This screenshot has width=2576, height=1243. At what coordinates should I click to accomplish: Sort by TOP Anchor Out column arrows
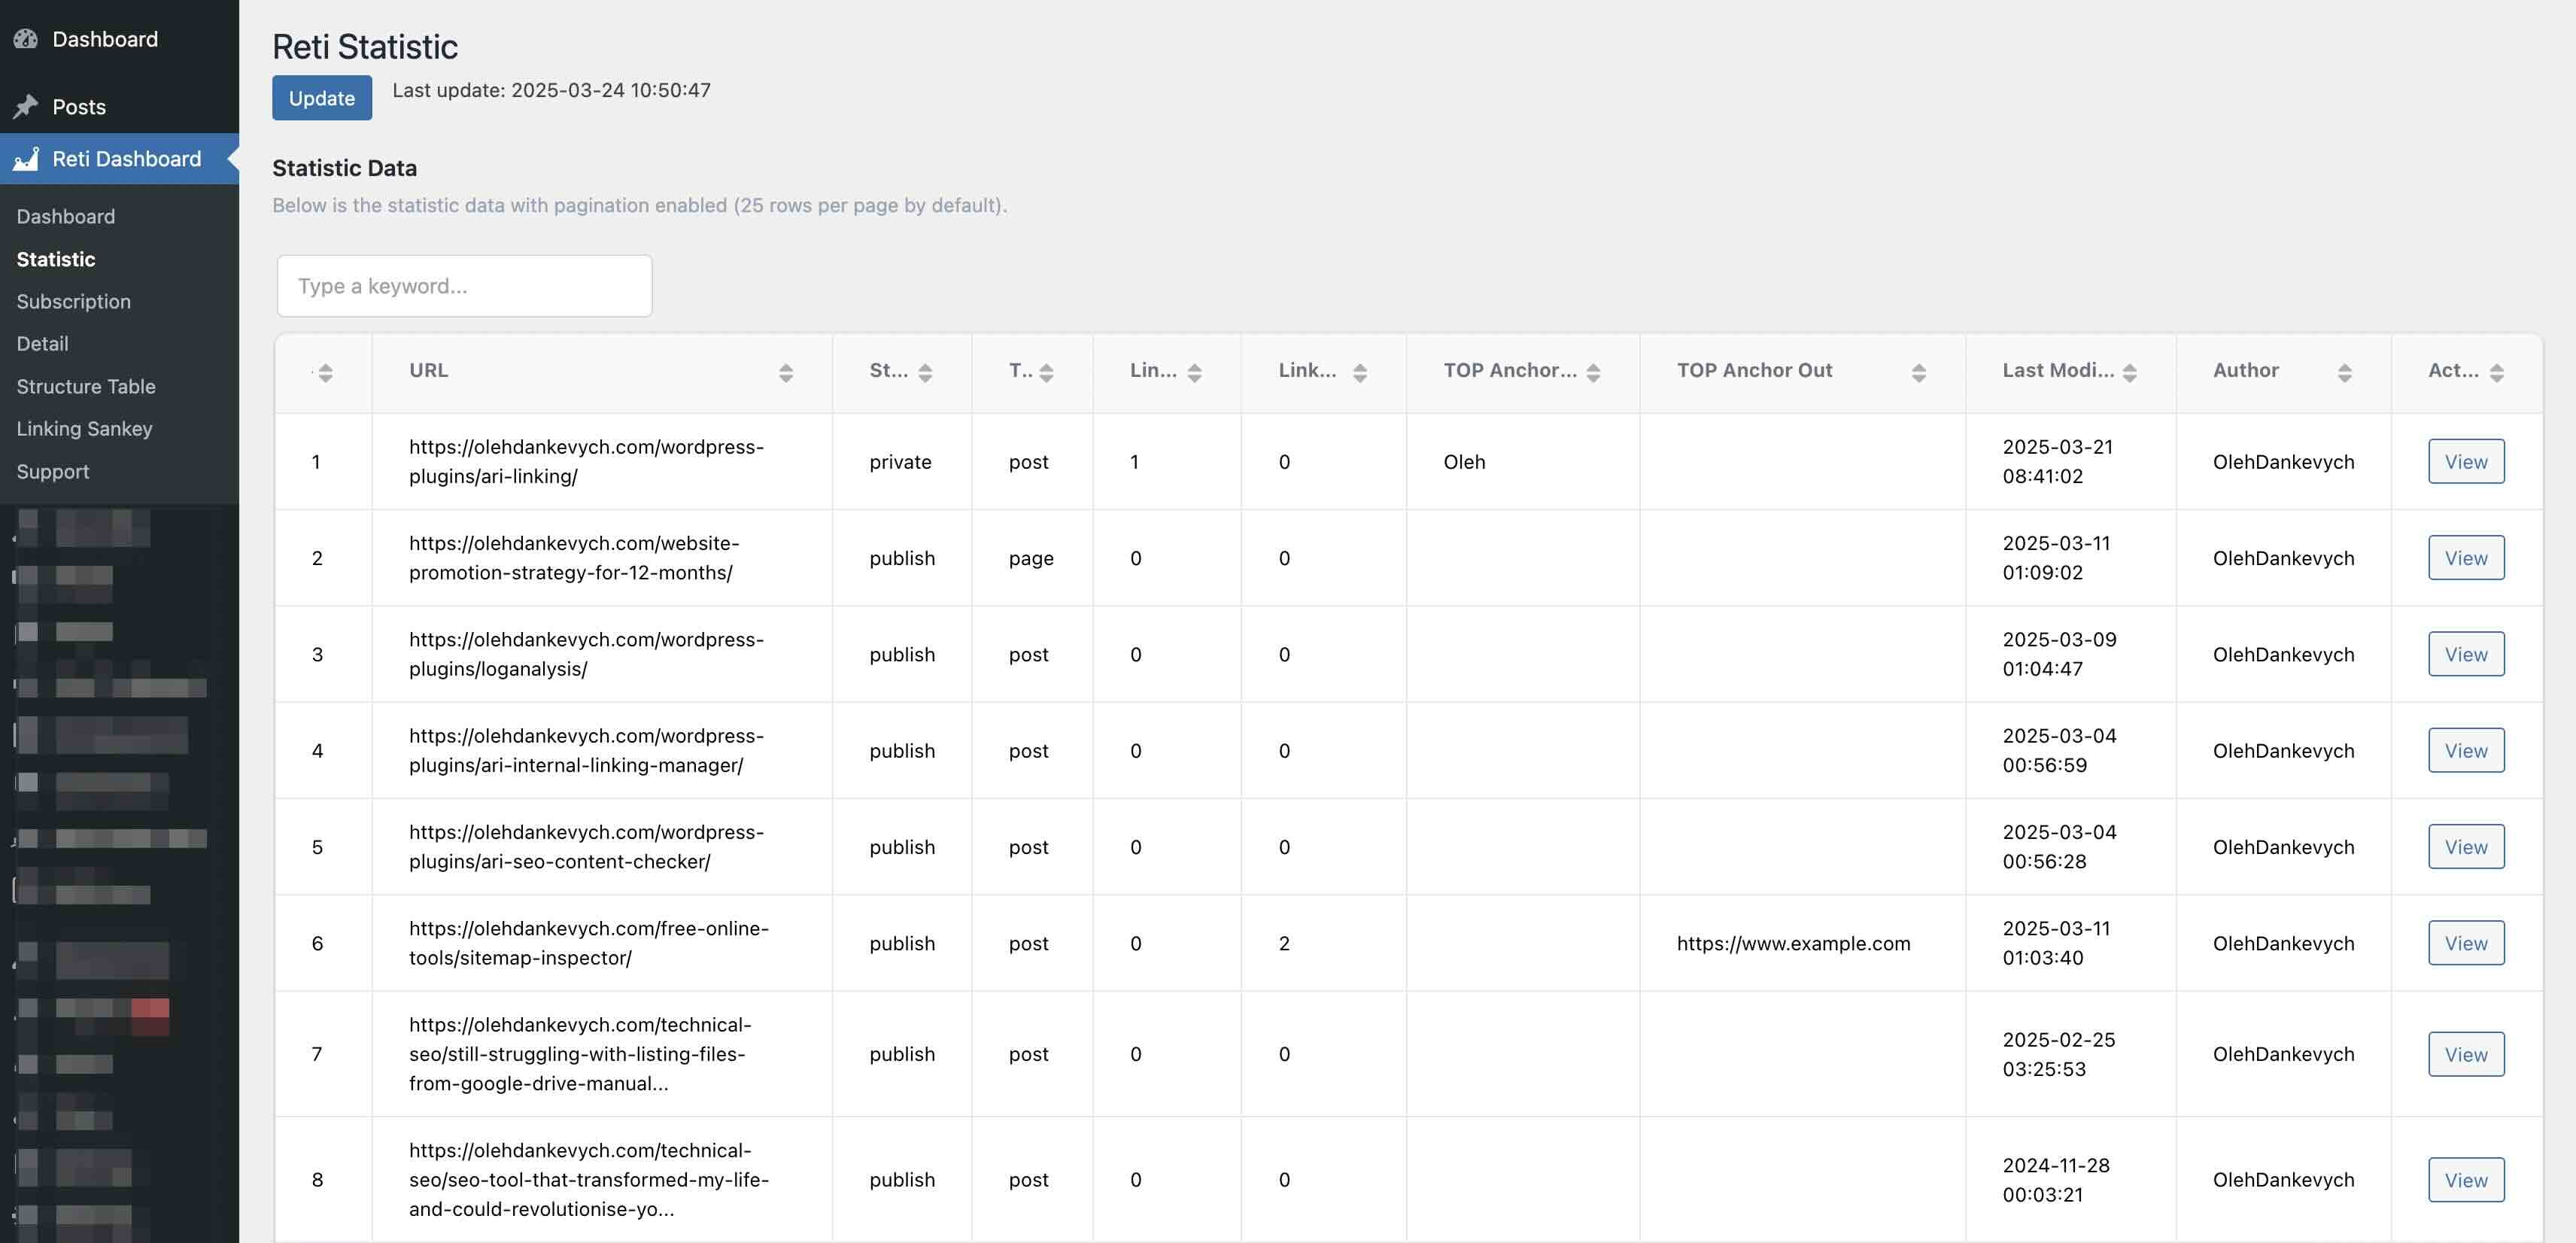[x=1918, y=372]
